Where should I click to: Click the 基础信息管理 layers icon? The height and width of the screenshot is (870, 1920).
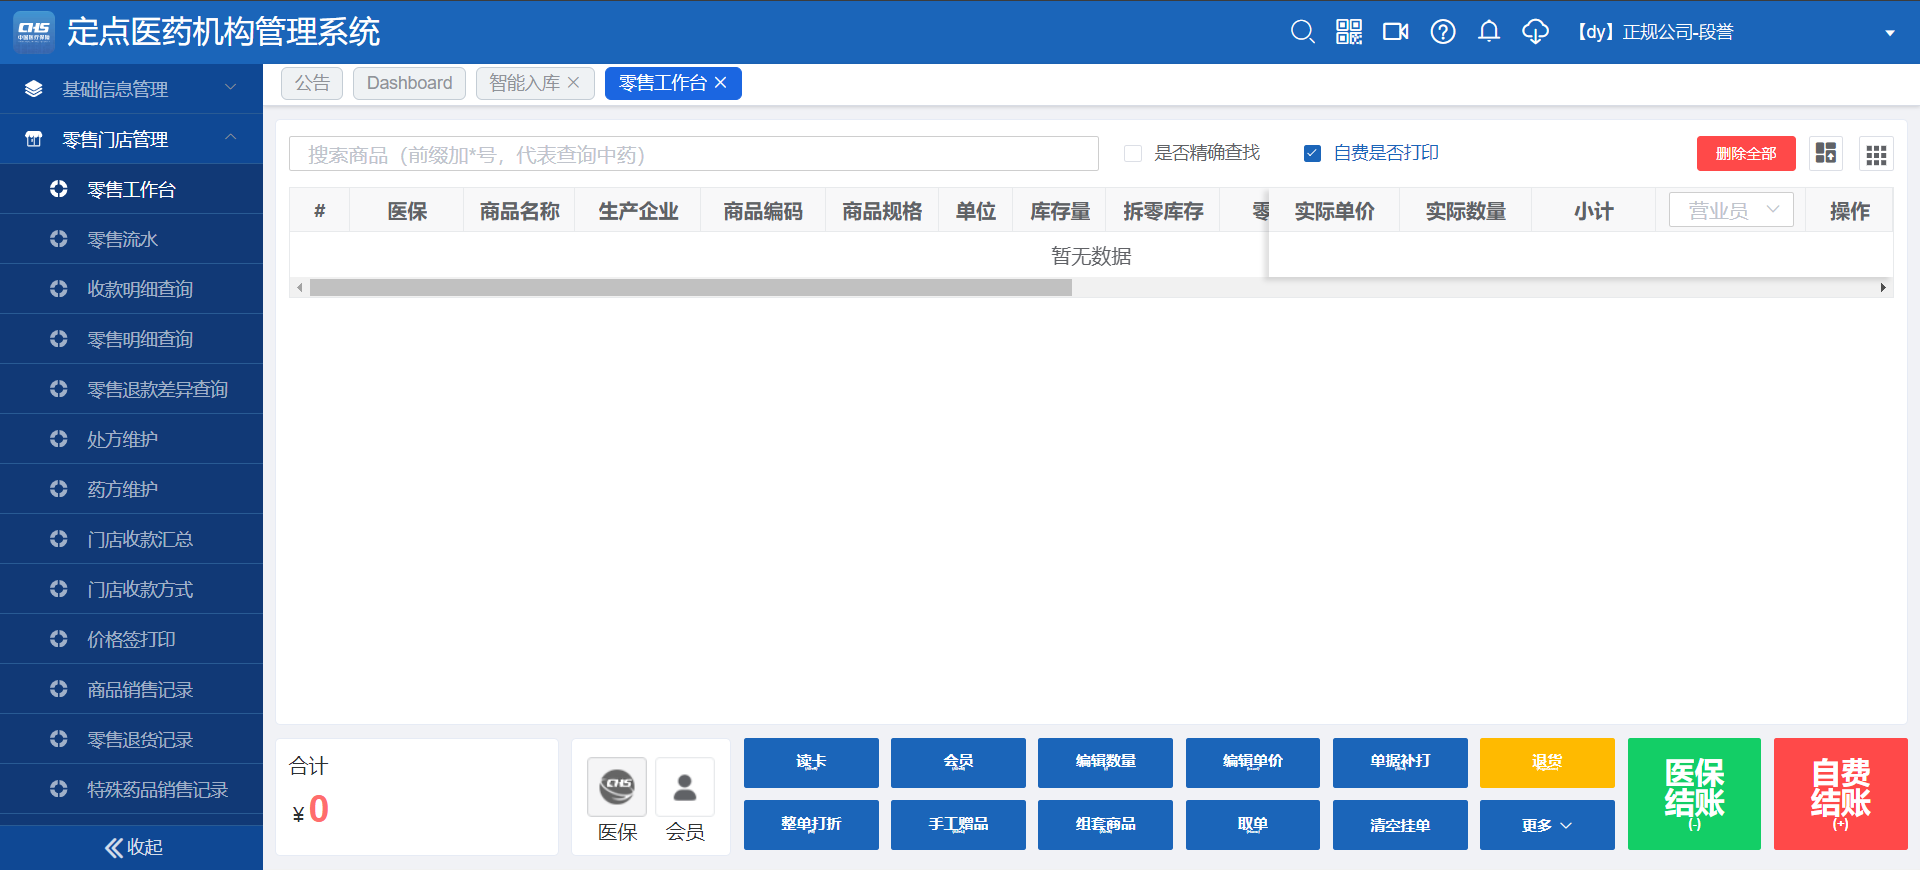[x=34, y=89]
